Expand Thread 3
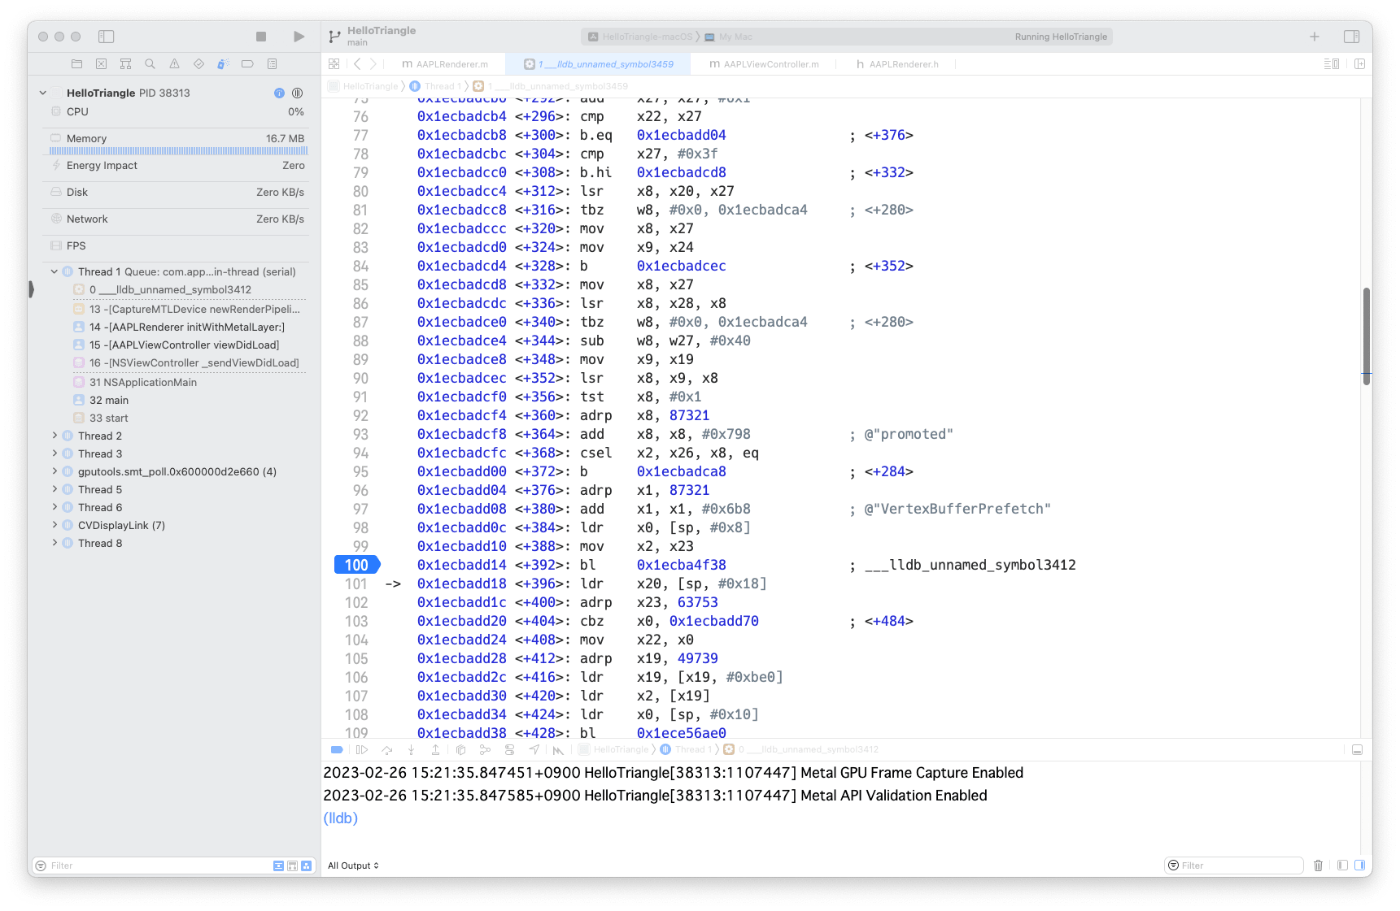The height and width of the screenshot is (911, 1400). (54, 454)
